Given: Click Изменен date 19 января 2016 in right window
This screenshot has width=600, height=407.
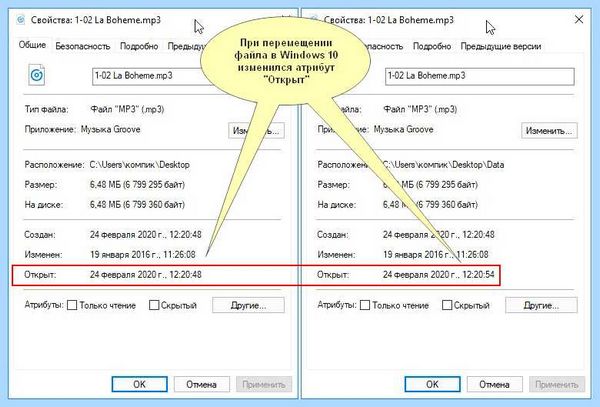Looking at the screenshot, I should pos(436,254).
